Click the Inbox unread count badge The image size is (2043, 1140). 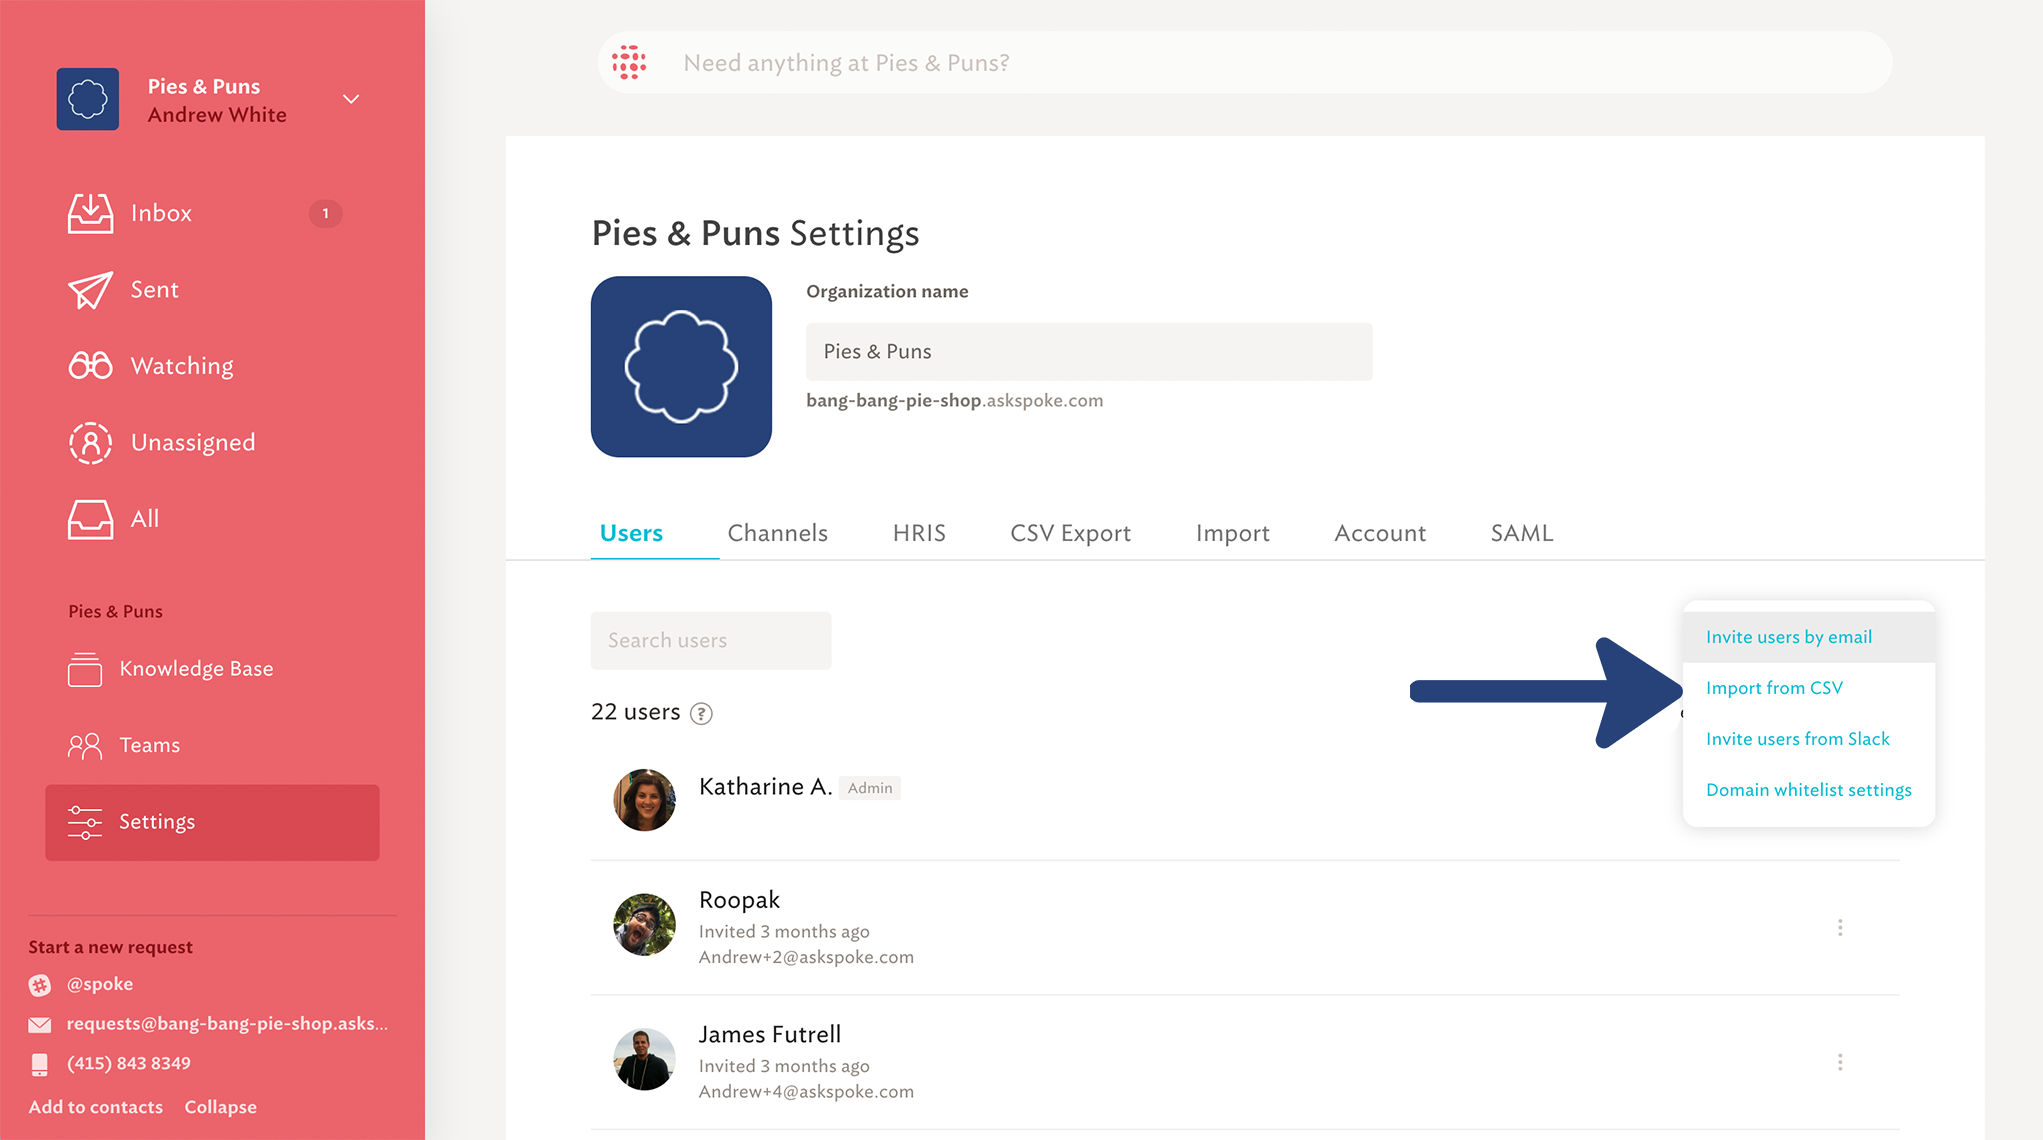click(325, 213)
